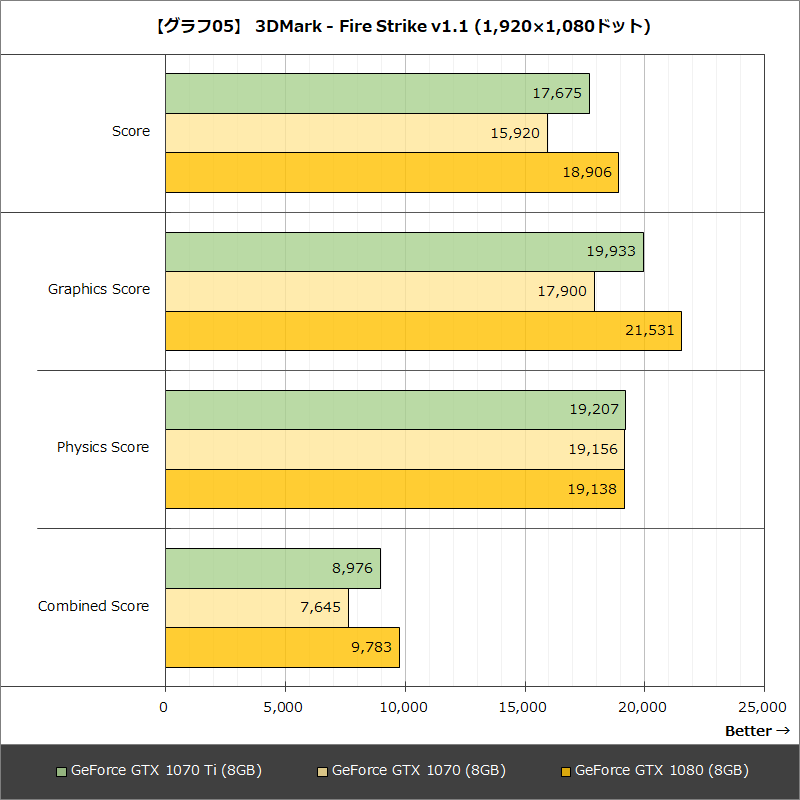
Task: Click the 0 value on the horizontal axis
Action: point(164,705)
